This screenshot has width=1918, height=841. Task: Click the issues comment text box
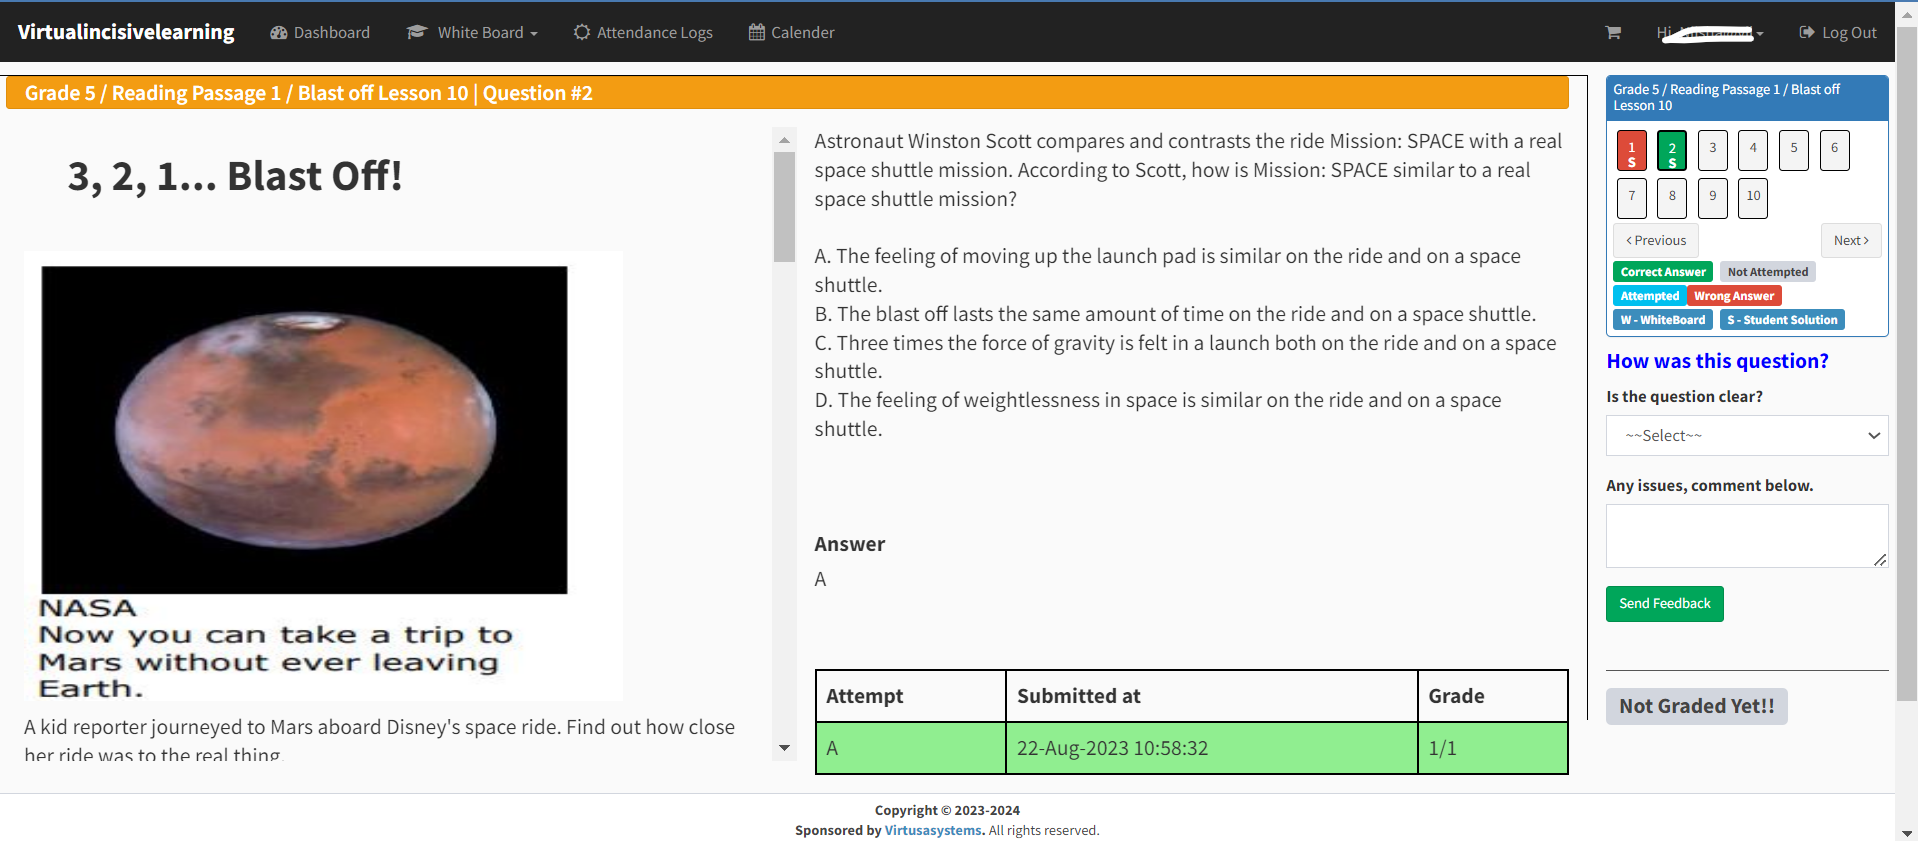(x=1746, y=536)
